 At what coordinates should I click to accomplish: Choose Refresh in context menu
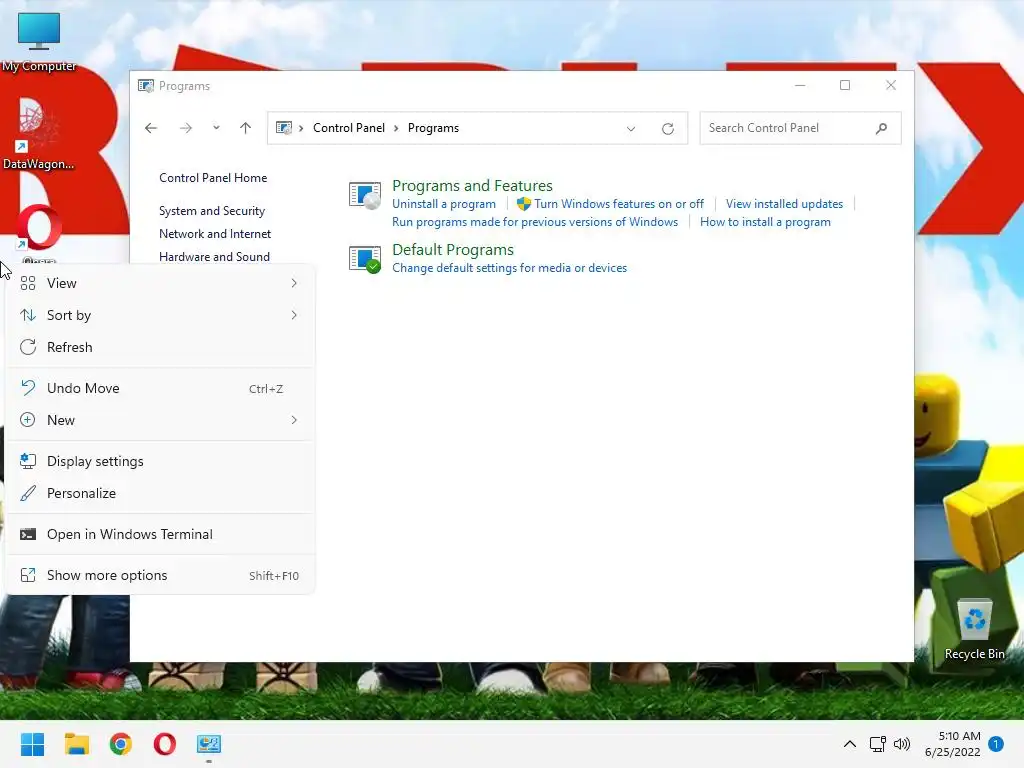coord(160,347)
